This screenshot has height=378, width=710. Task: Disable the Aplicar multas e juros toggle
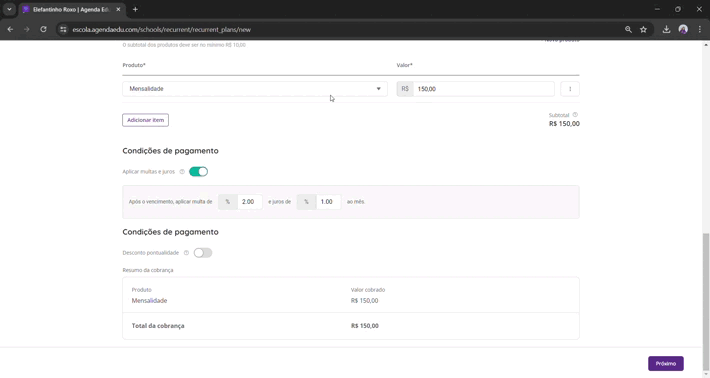(x=198, y=172)
